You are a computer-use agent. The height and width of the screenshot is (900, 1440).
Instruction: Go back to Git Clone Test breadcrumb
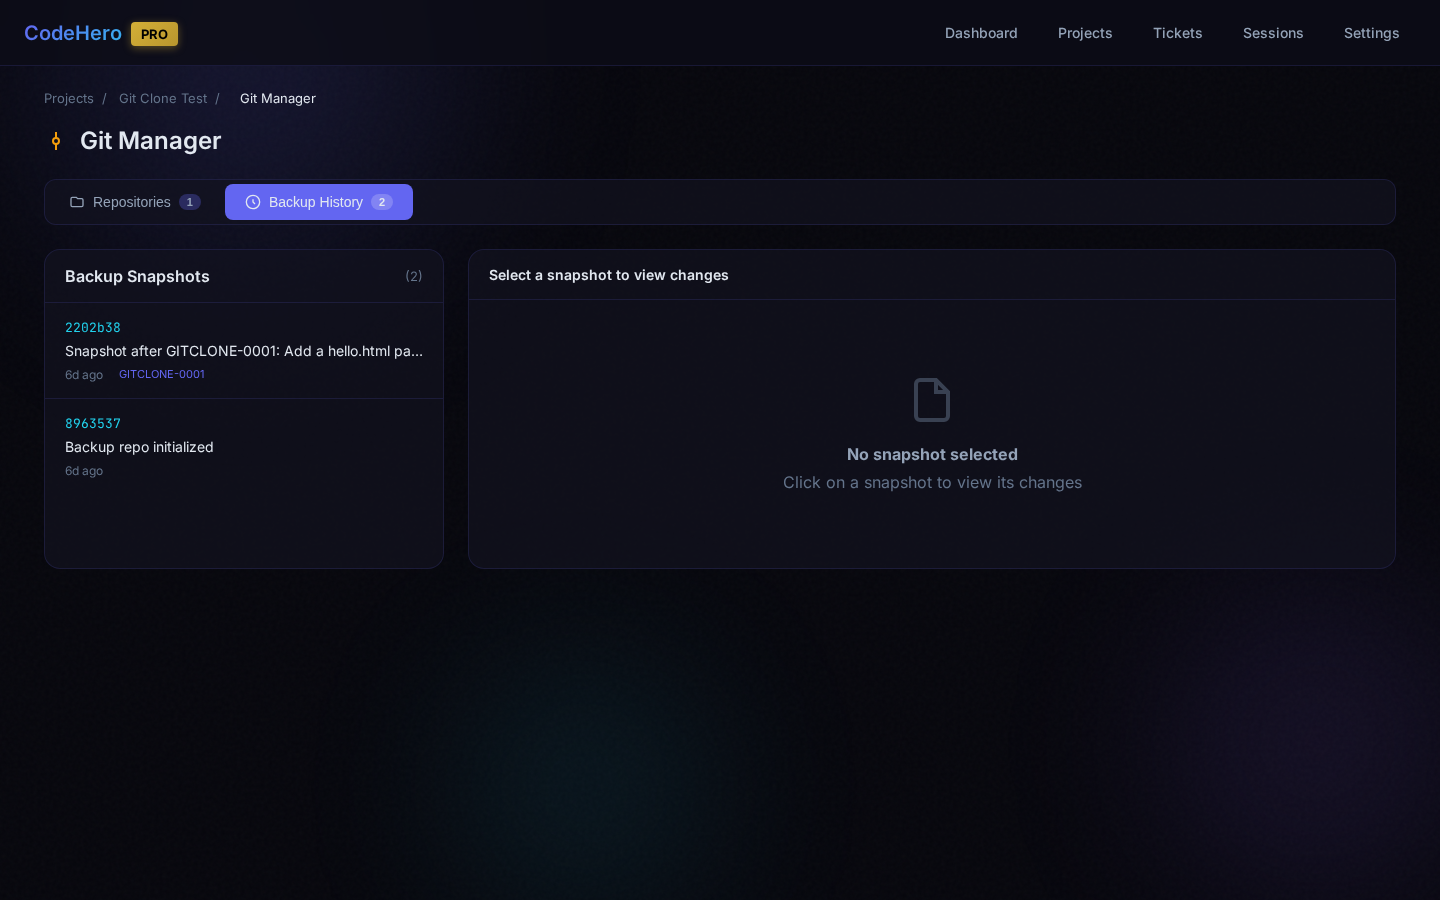163,98
